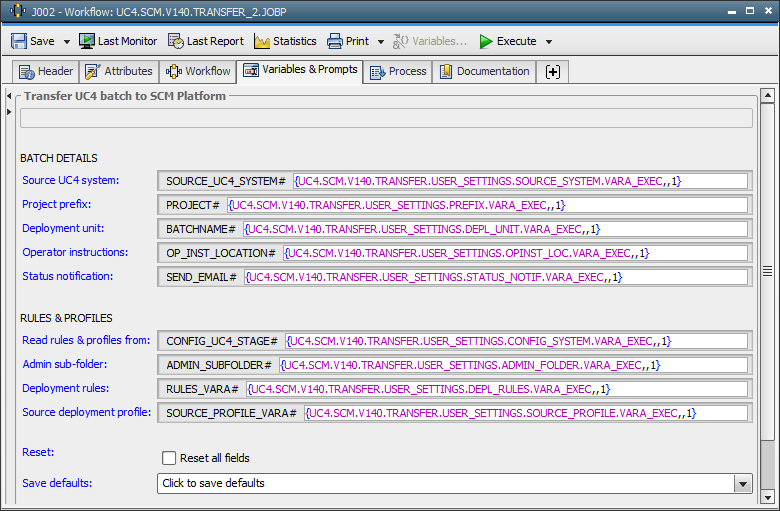Click the Source deployment profile label
780x511 pixels.
tap(87, 411)
